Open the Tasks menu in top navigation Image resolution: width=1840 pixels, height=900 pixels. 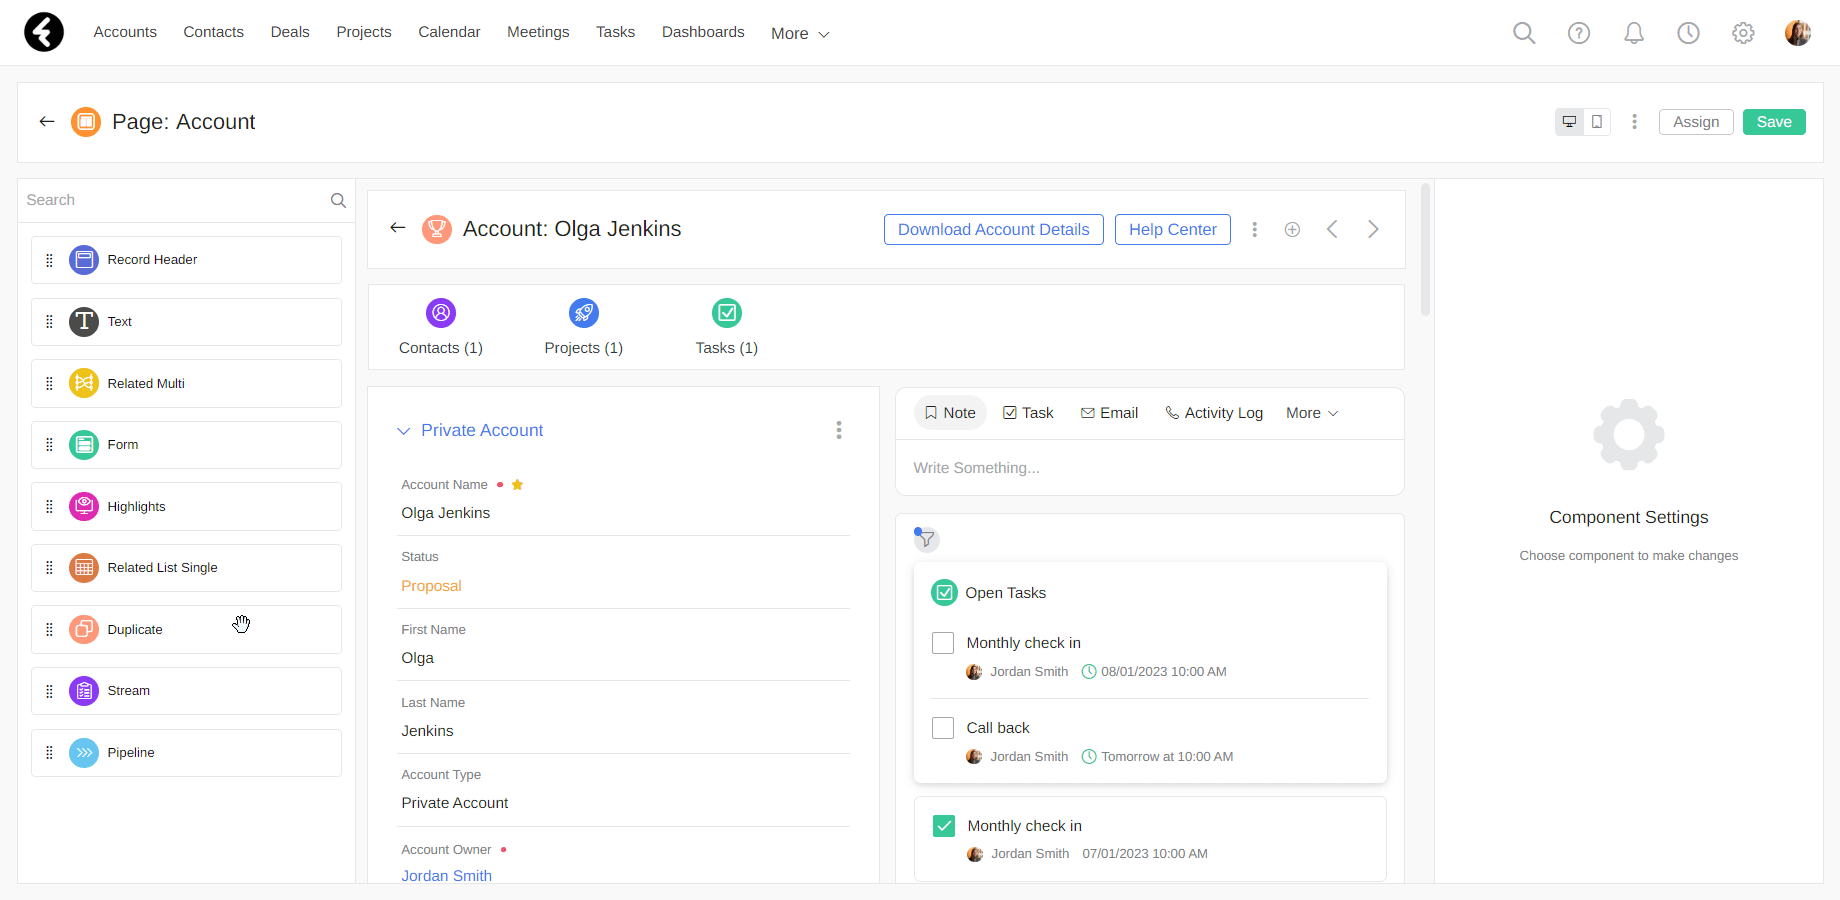pos(616,32)
